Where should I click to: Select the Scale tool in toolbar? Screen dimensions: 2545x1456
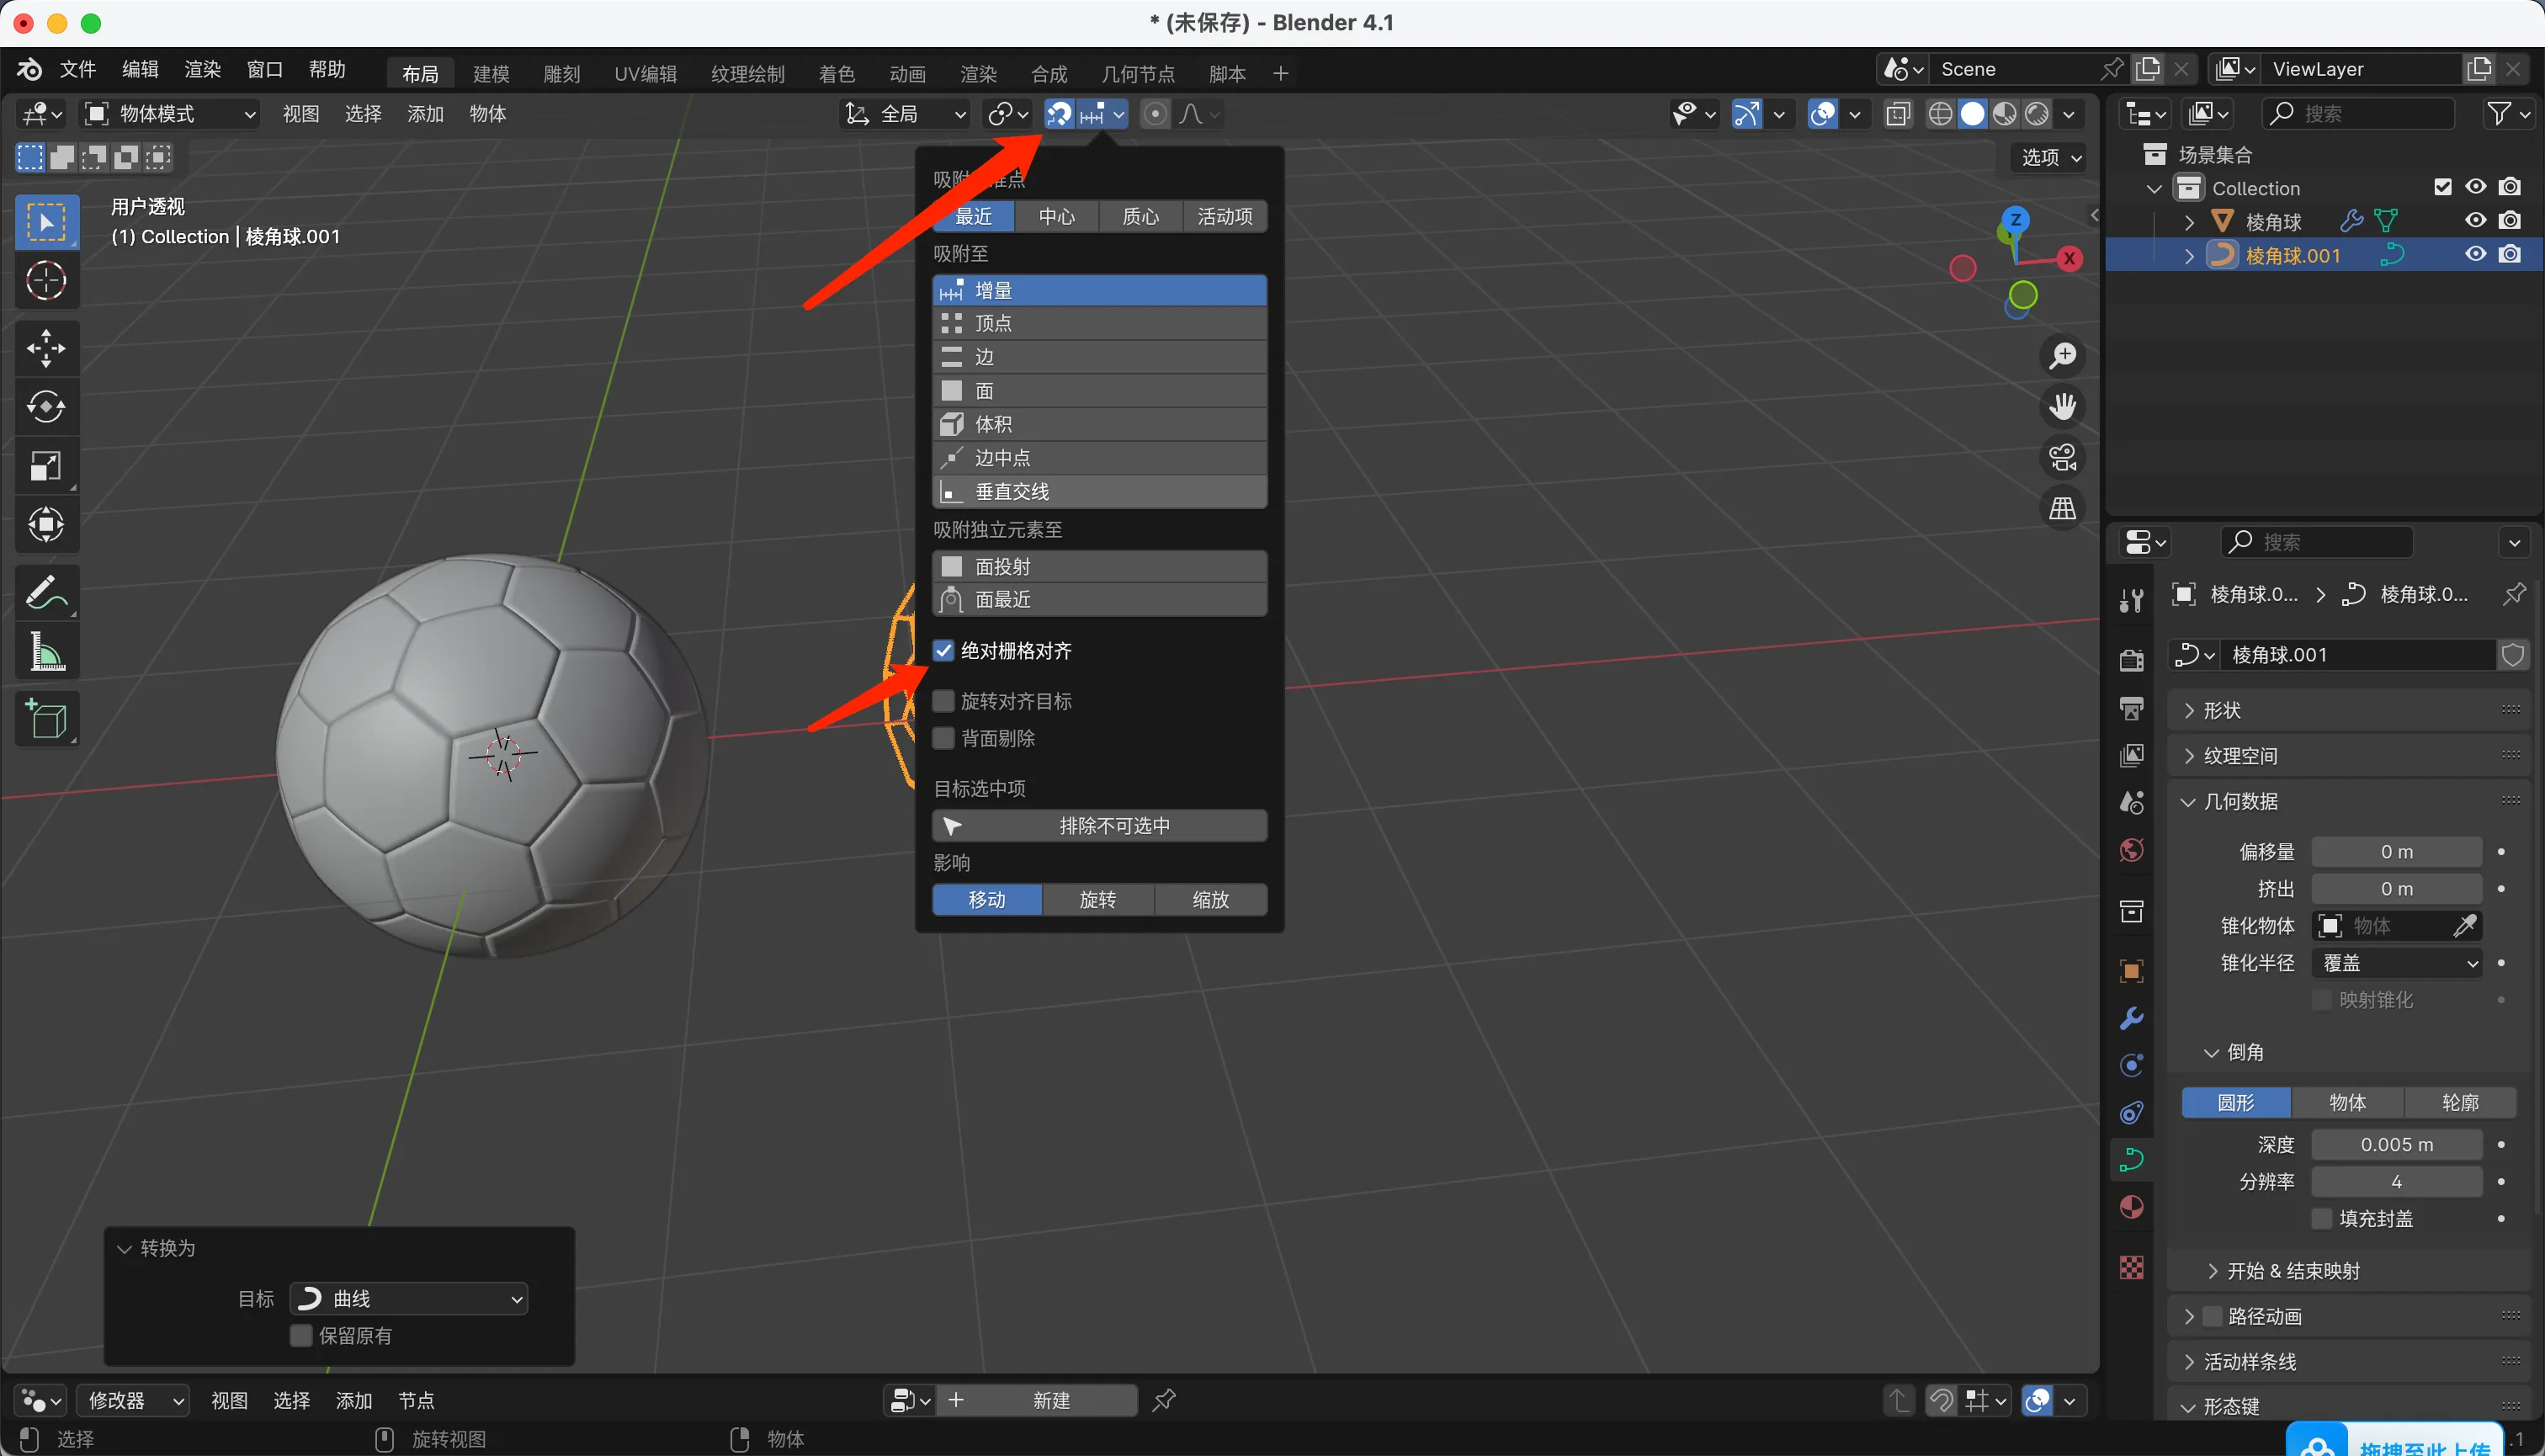pyautogui.click(x=46, y=466)
